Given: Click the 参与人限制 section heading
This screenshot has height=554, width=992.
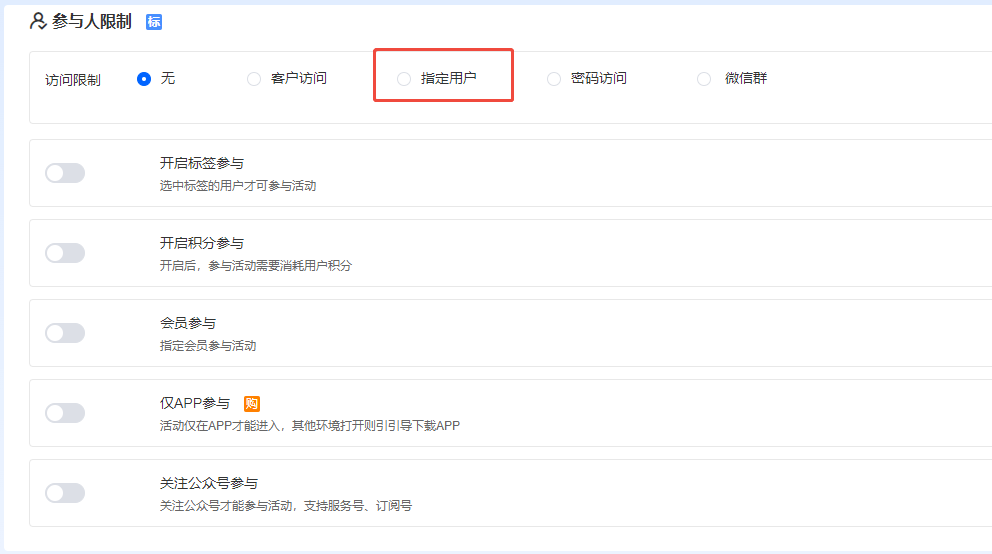Looking at the screenshot, I should [x=91, y=21].
